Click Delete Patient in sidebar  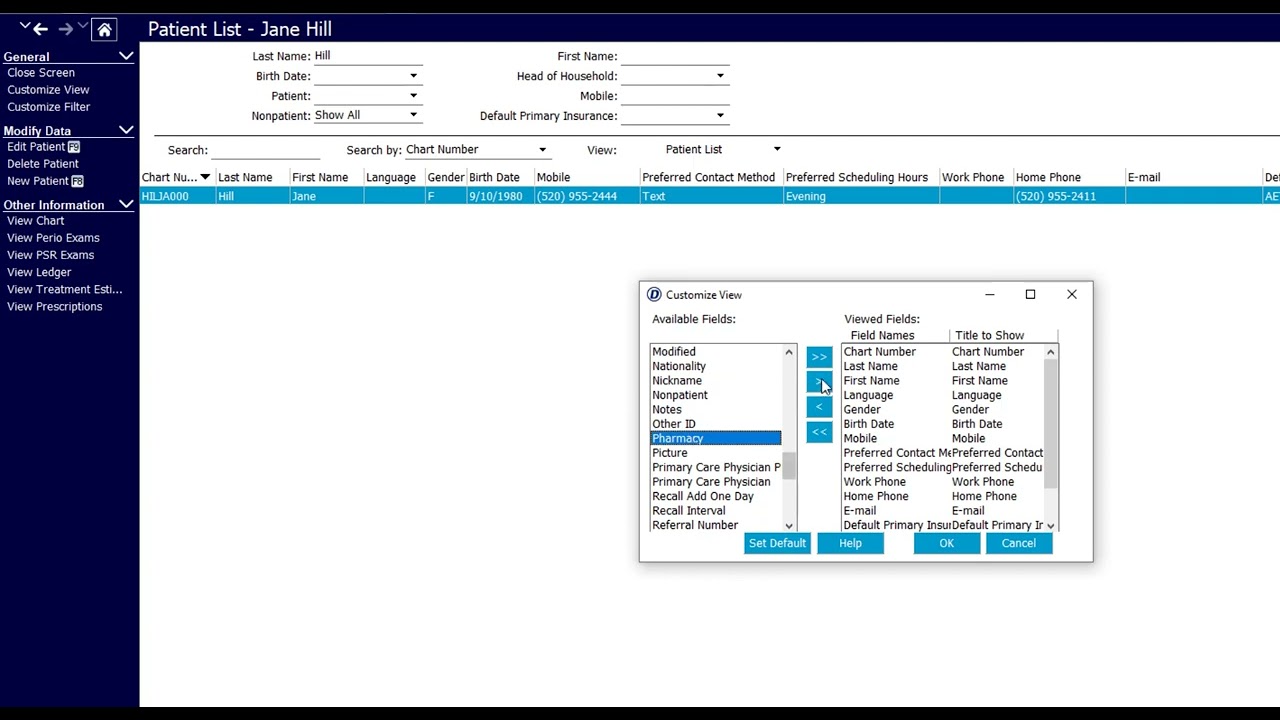(x=43, y=164)
